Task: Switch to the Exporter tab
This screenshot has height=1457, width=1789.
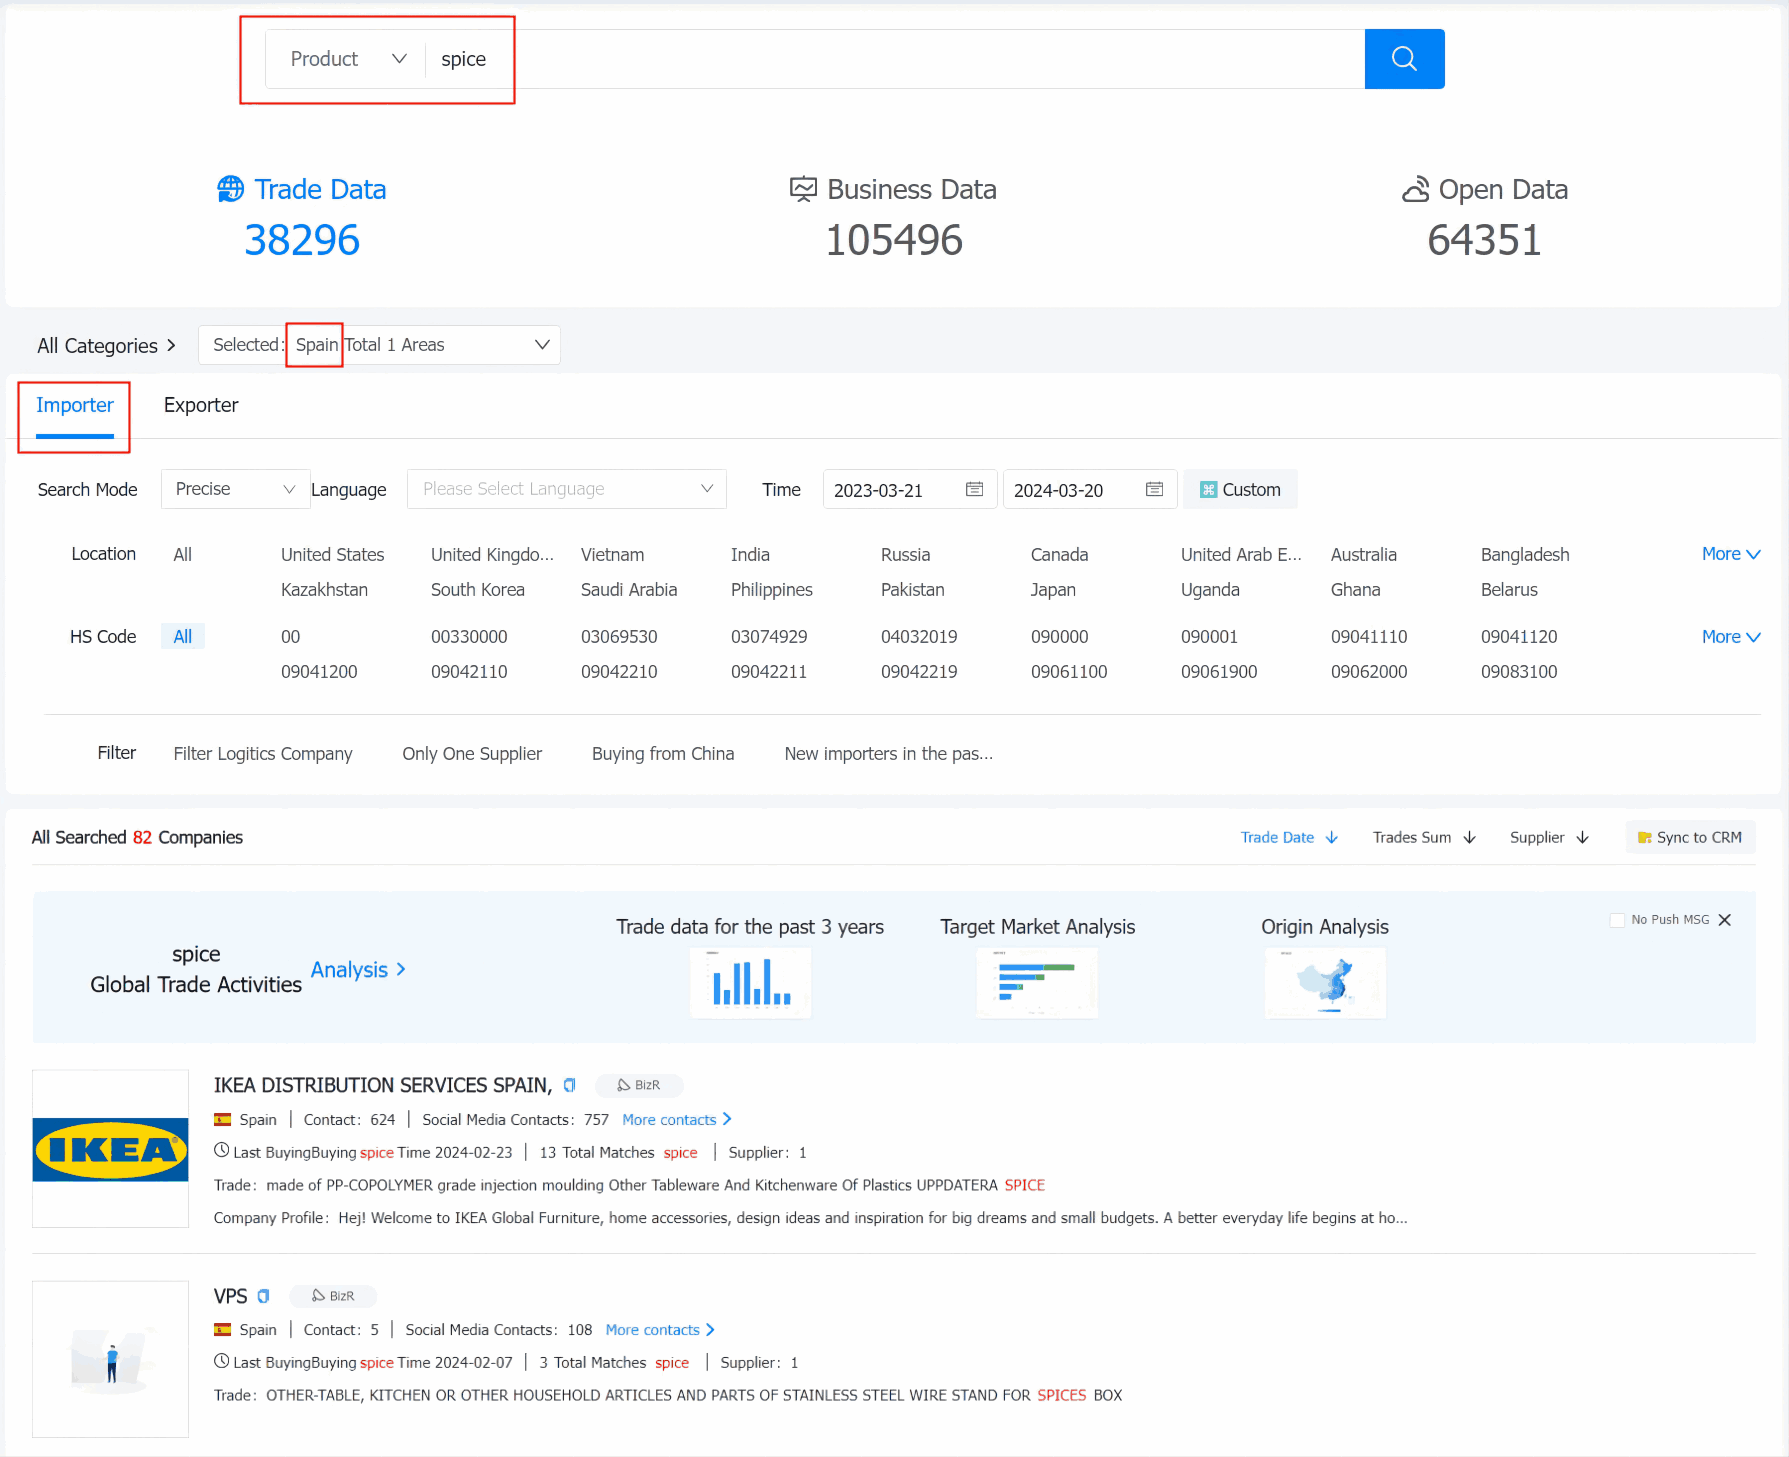Action: pos(201,405)
